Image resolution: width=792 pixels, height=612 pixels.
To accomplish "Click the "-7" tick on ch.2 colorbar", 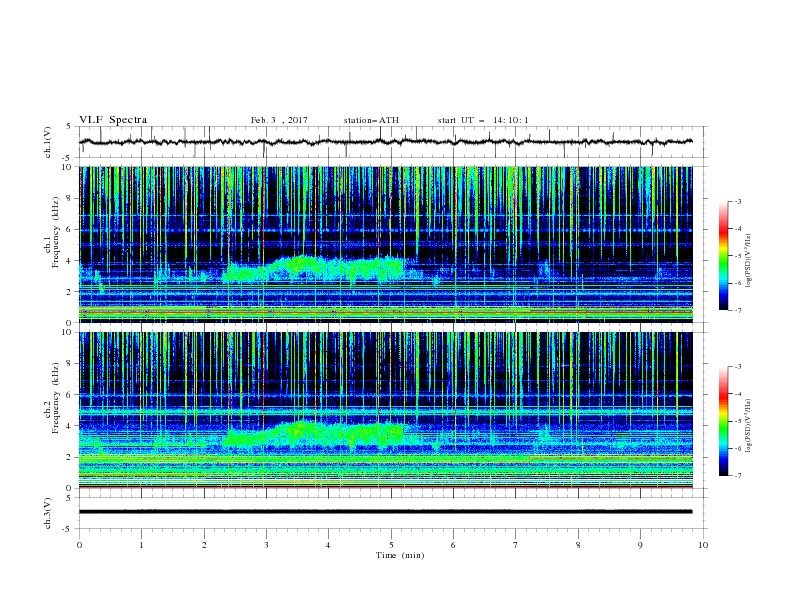I will click(x=738, y=475).
